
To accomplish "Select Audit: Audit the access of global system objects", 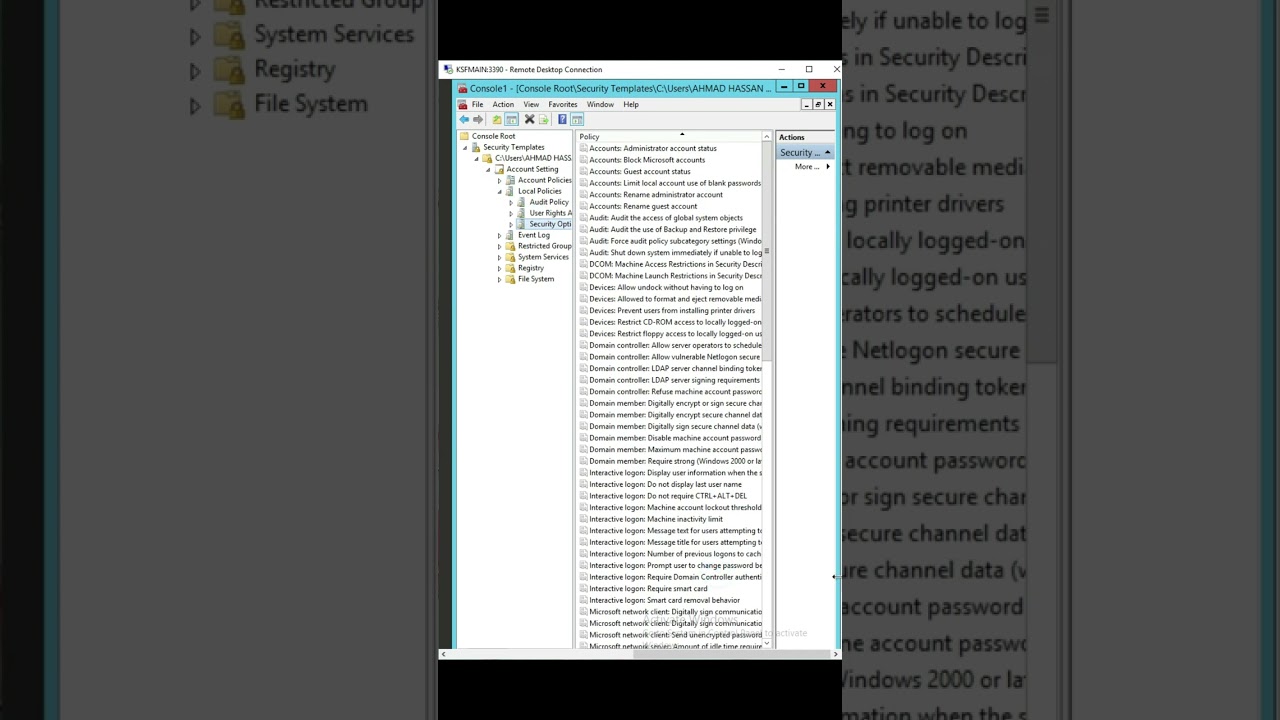I will click(x=666, y=218).
